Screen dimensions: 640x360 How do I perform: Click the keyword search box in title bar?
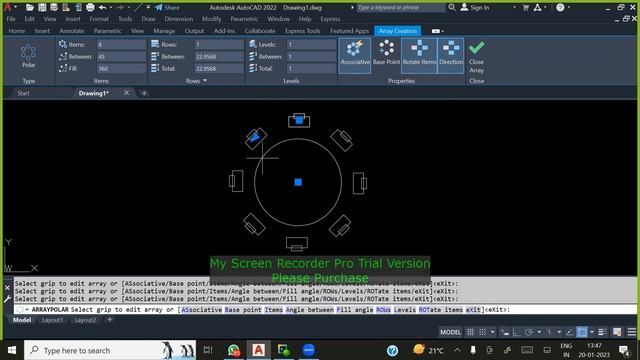click(400, 7)
